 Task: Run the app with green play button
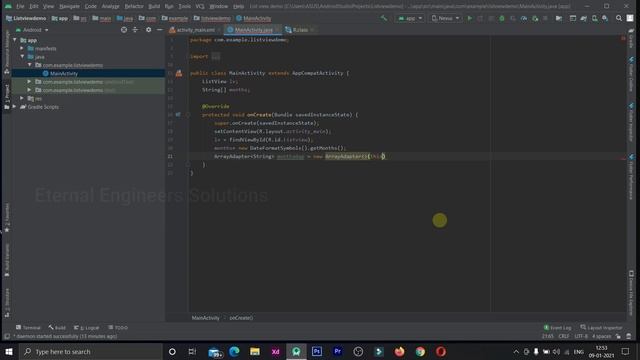pyautogui.click(x=470, y=18)
